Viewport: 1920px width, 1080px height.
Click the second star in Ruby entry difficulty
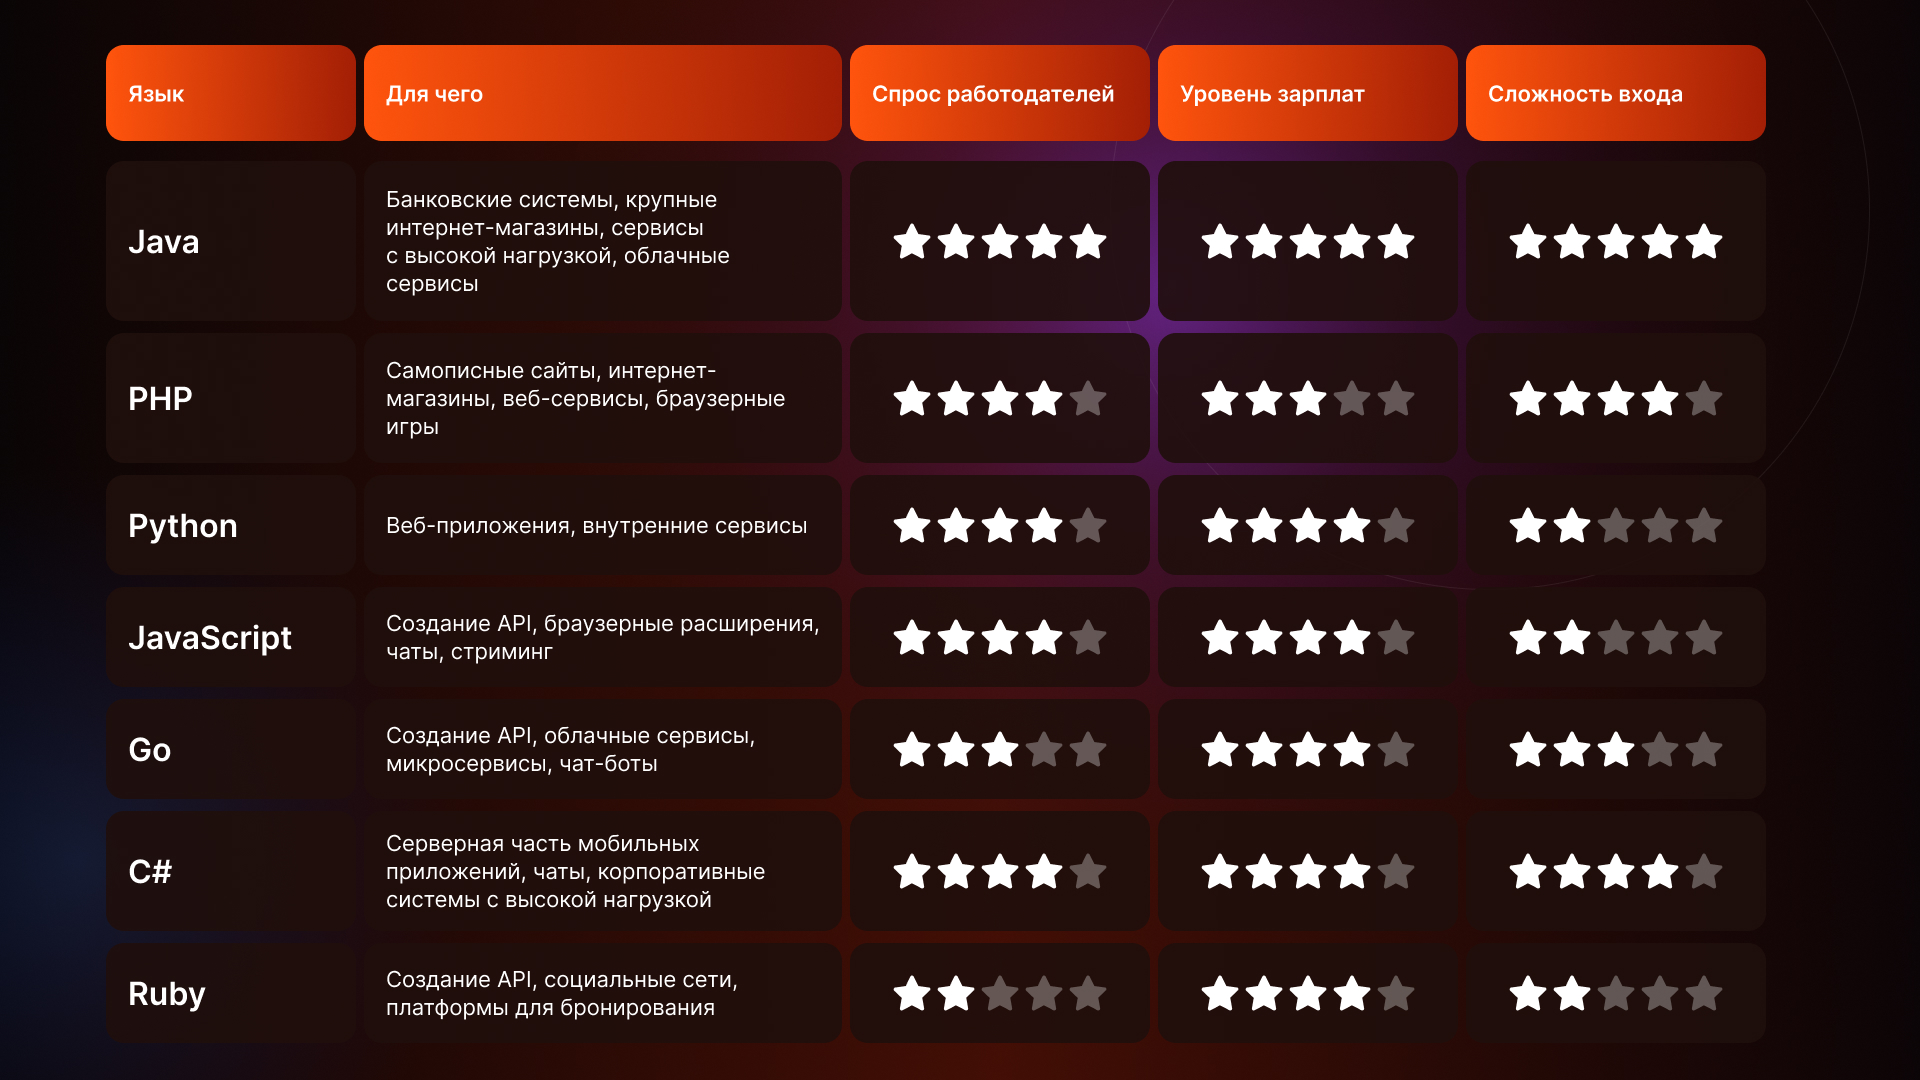[1572, 993]
